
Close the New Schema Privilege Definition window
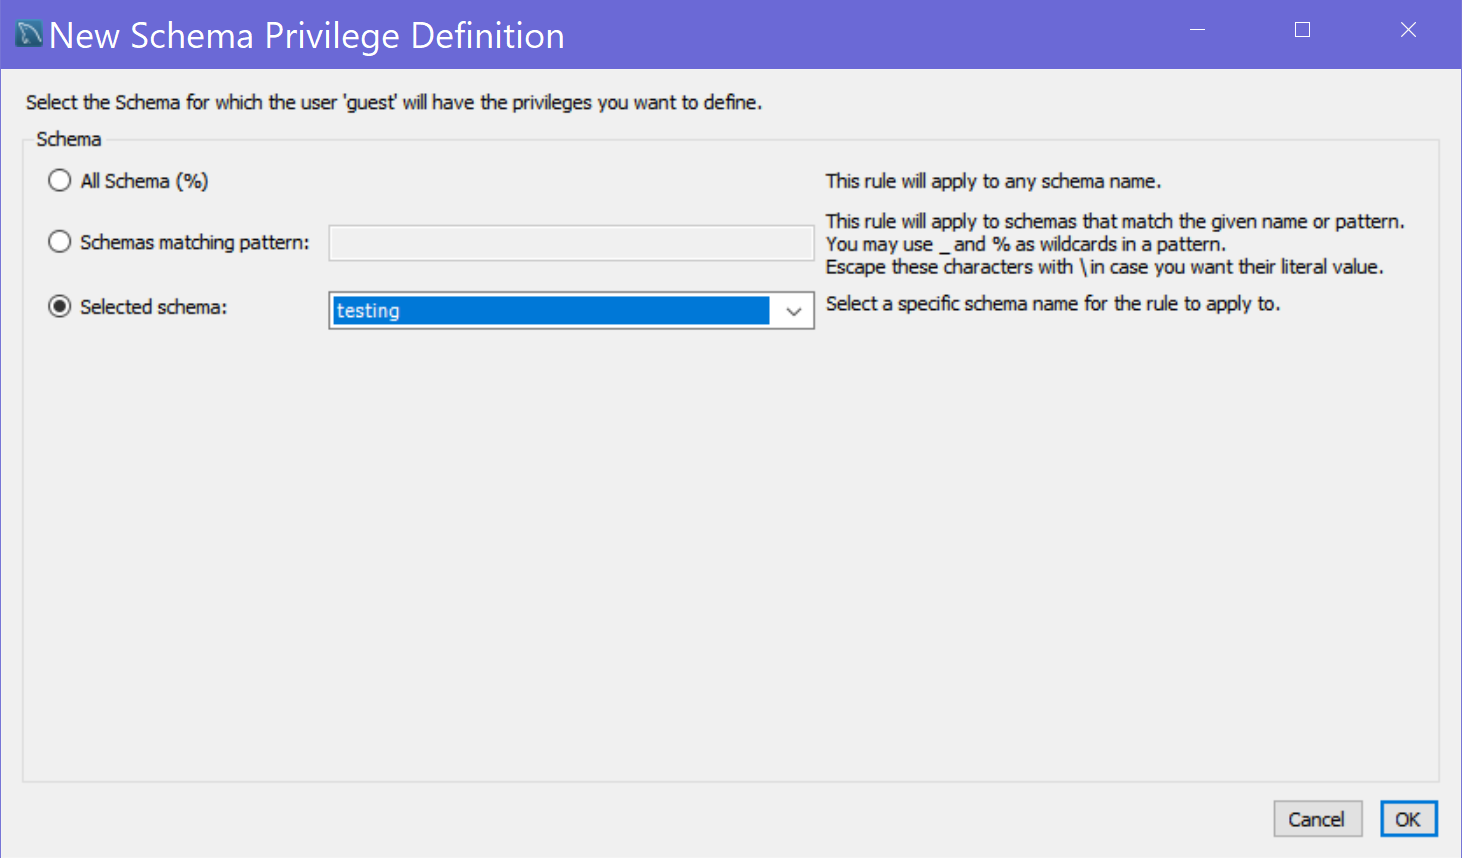click(x=1408, y=30)
